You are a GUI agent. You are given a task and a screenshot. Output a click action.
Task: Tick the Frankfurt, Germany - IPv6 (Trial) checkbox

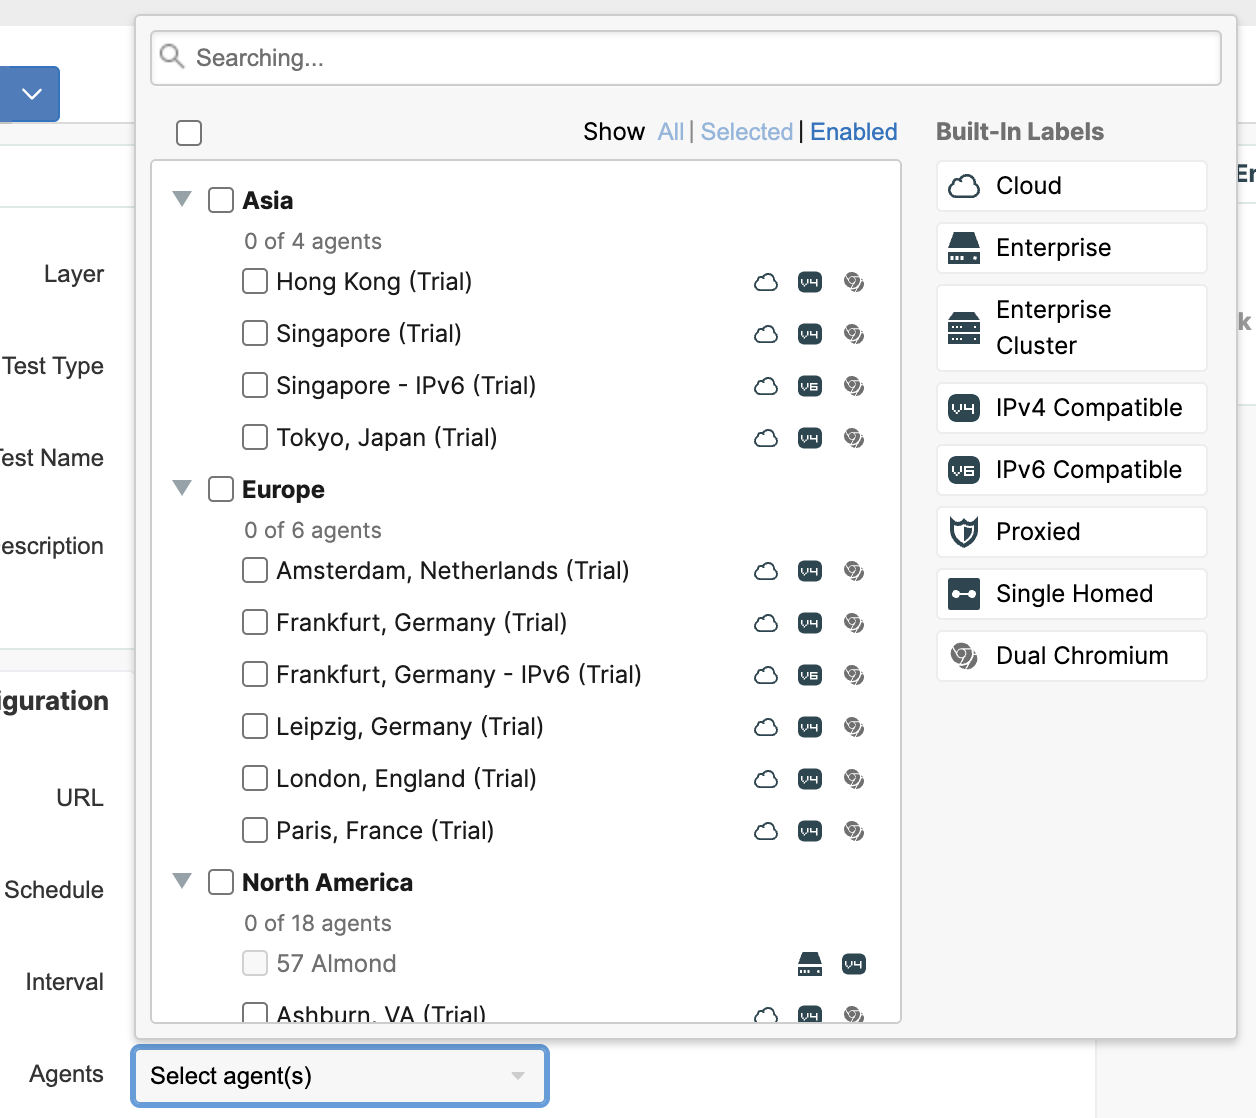pos(255,674)
